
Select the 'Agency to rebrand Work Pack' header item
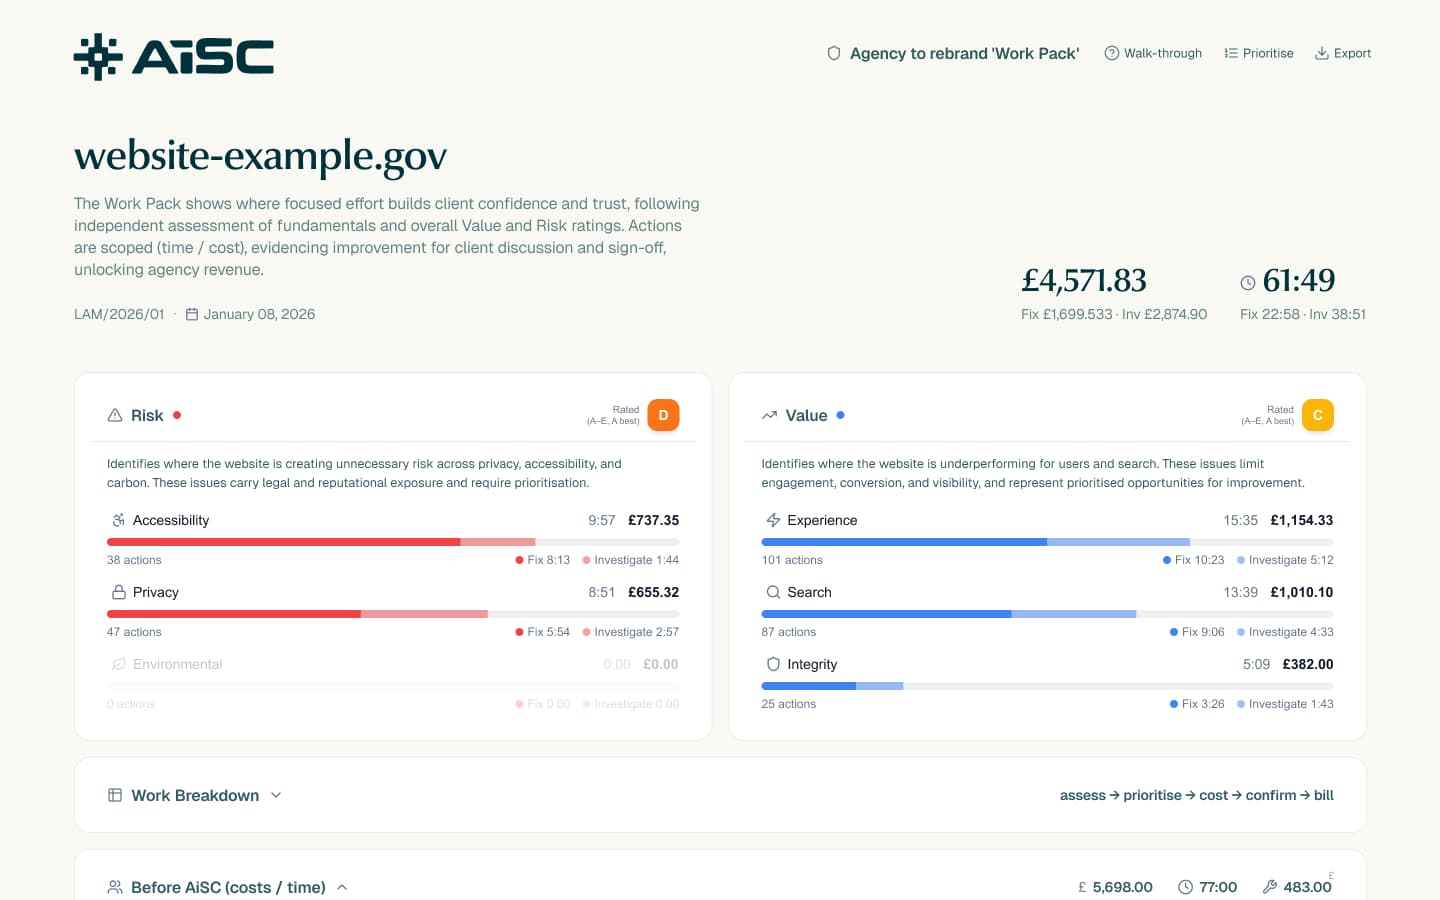click(952, 53)
